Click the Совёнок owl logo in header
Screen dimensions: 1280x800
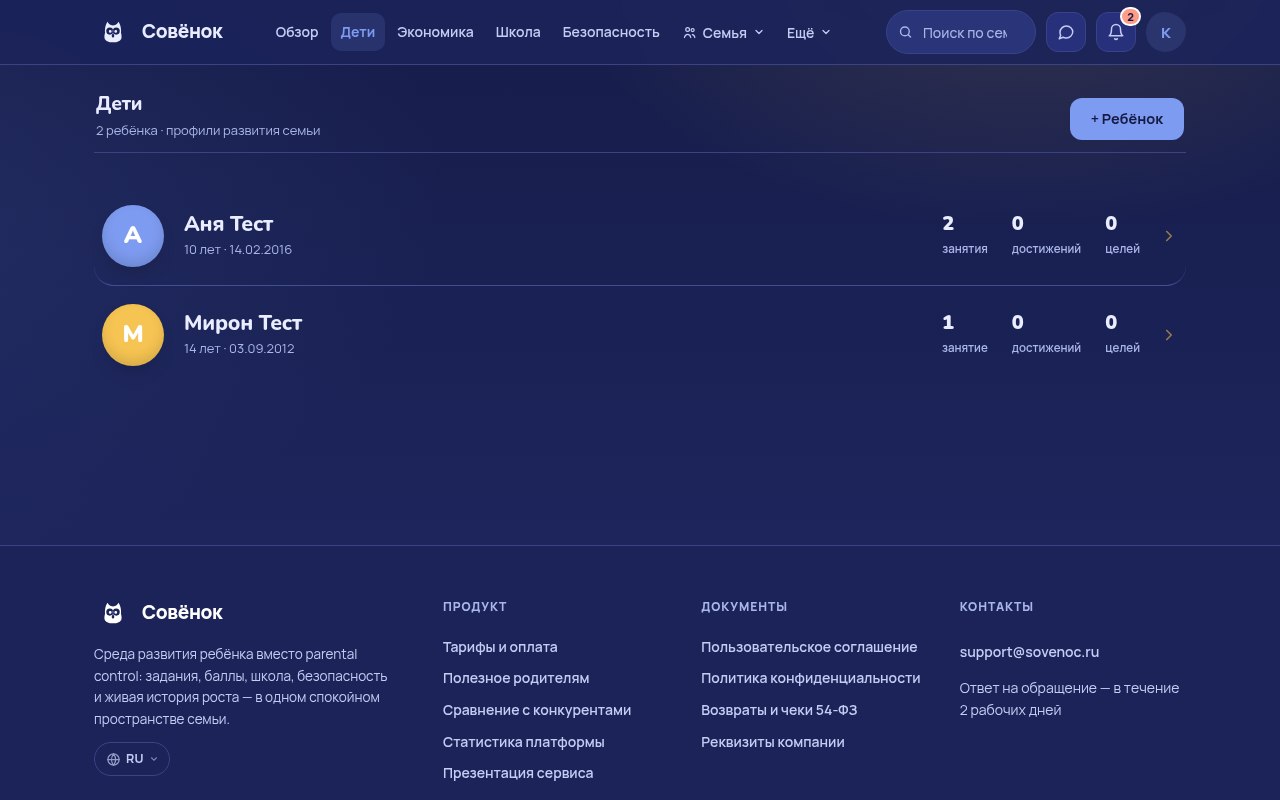113,32
